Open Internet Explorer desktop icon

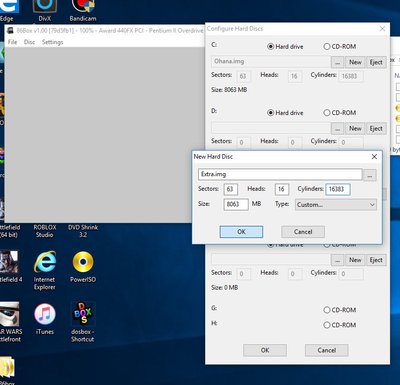coord(45,270)
